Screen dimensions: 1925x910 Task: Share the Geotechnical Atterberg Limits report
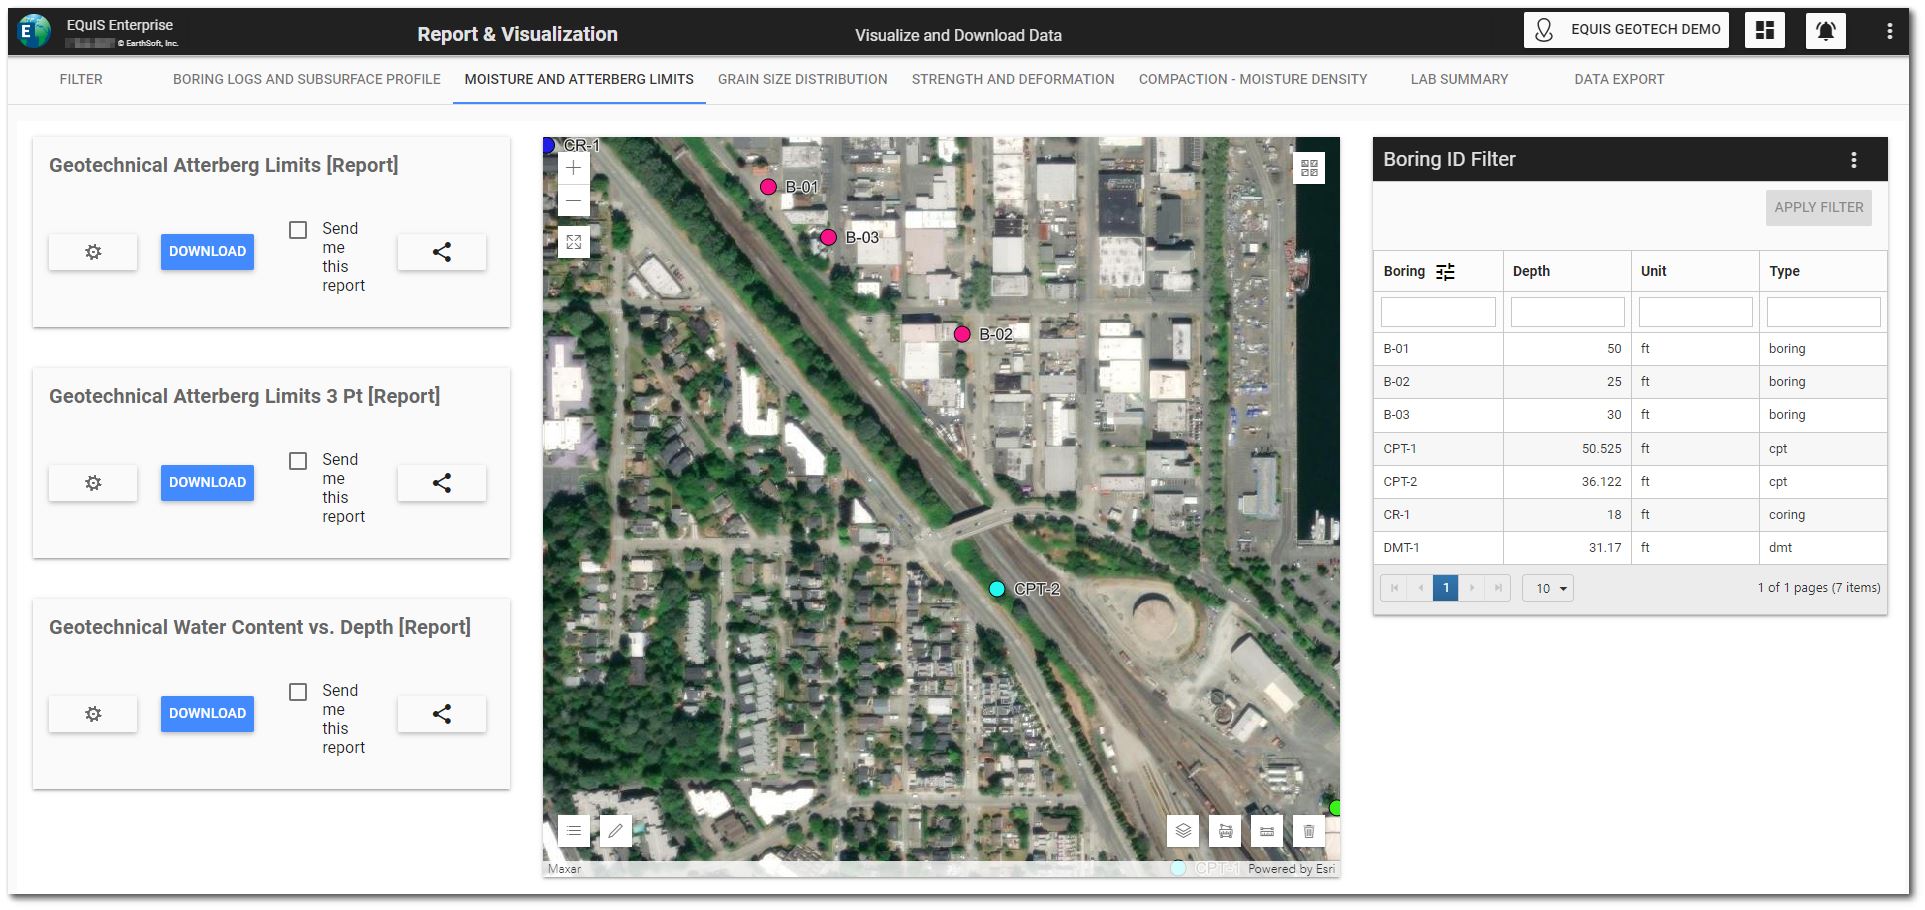coord(441,252)
